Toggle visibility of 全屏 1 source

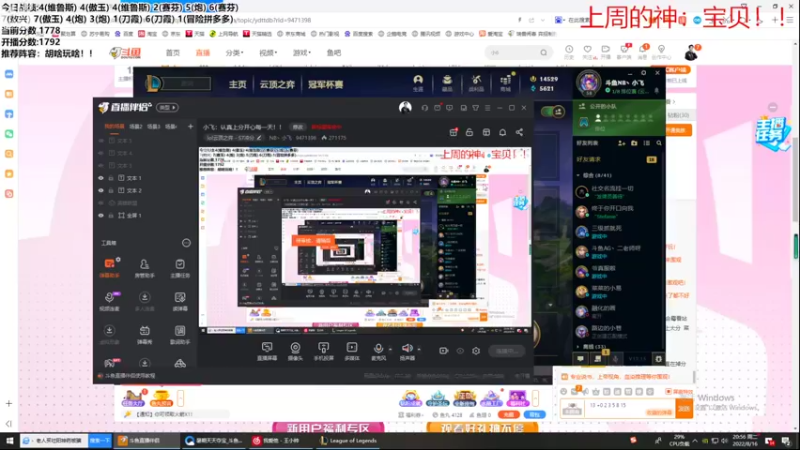click(101, 215)
